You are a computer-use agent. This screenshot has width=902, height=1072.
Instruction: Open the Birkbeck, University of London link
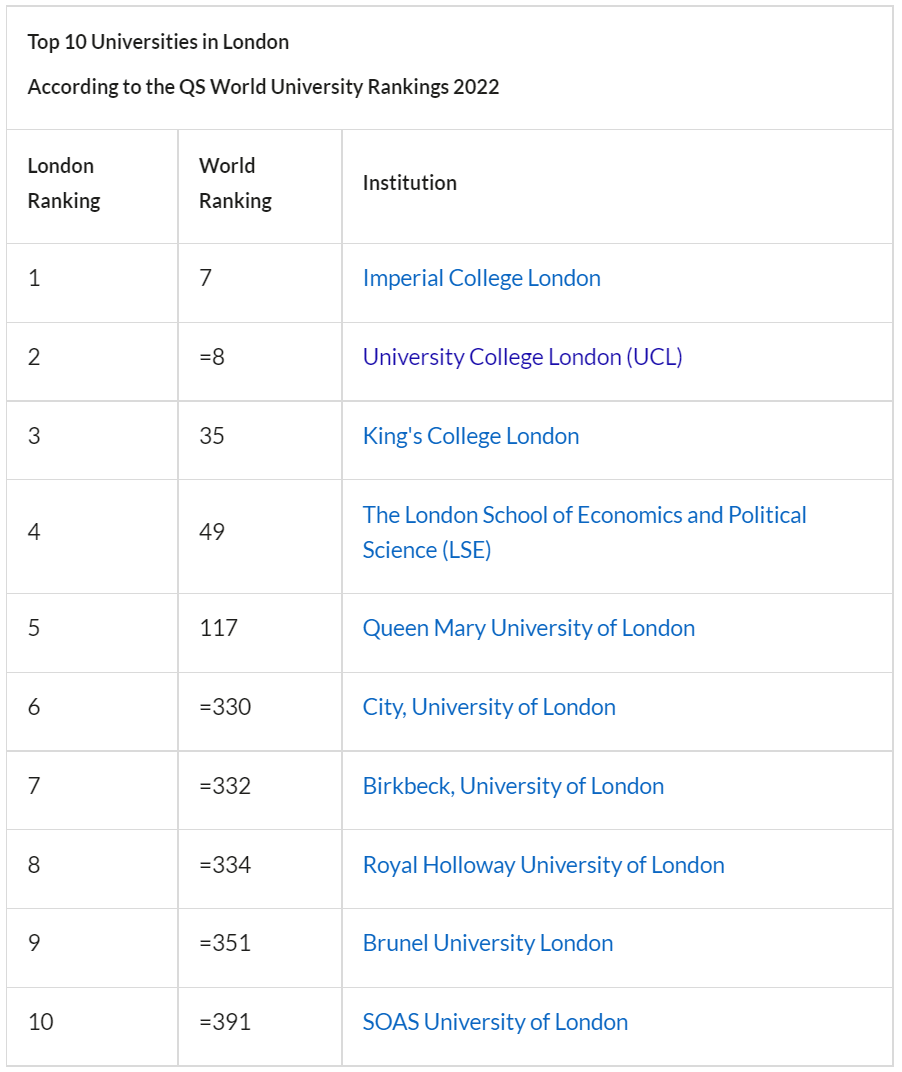click(513, 786)
